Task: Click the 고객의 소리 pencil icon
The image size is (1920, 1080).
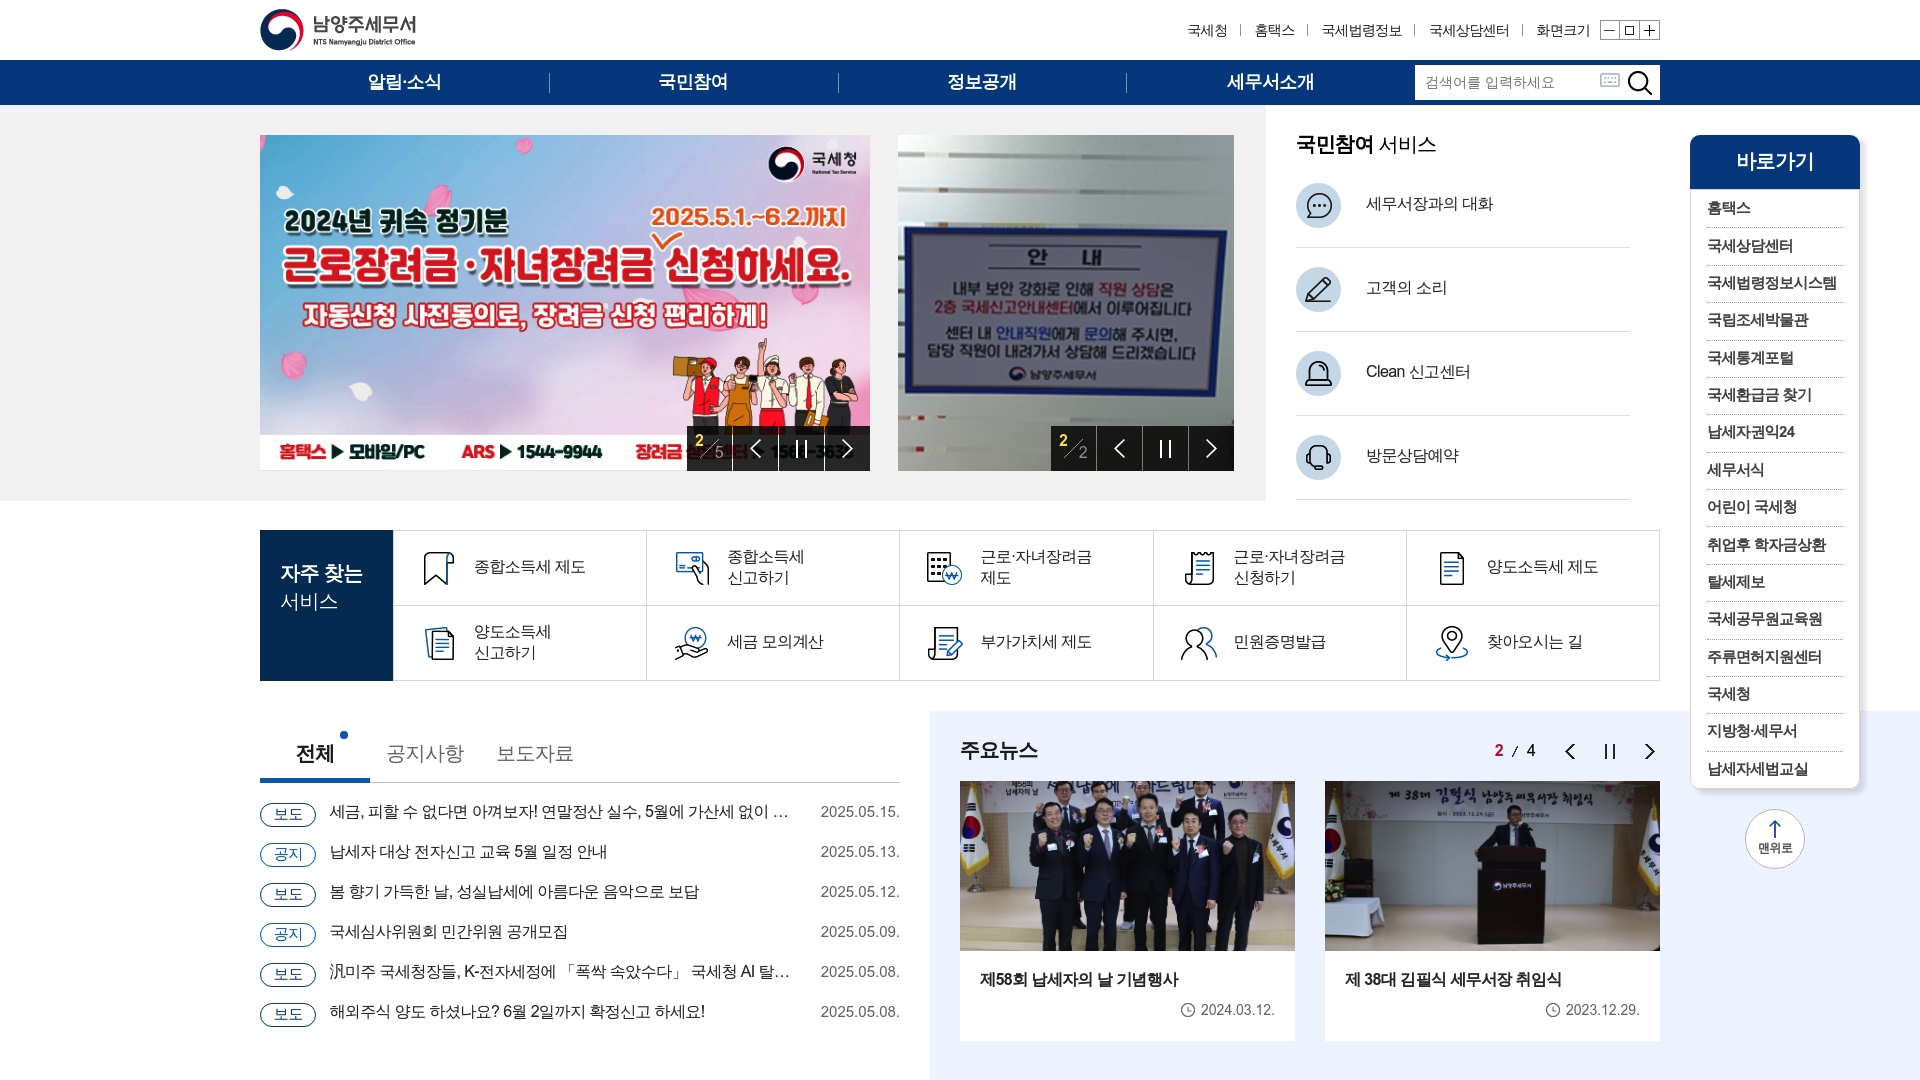Action: point(1318,289)
